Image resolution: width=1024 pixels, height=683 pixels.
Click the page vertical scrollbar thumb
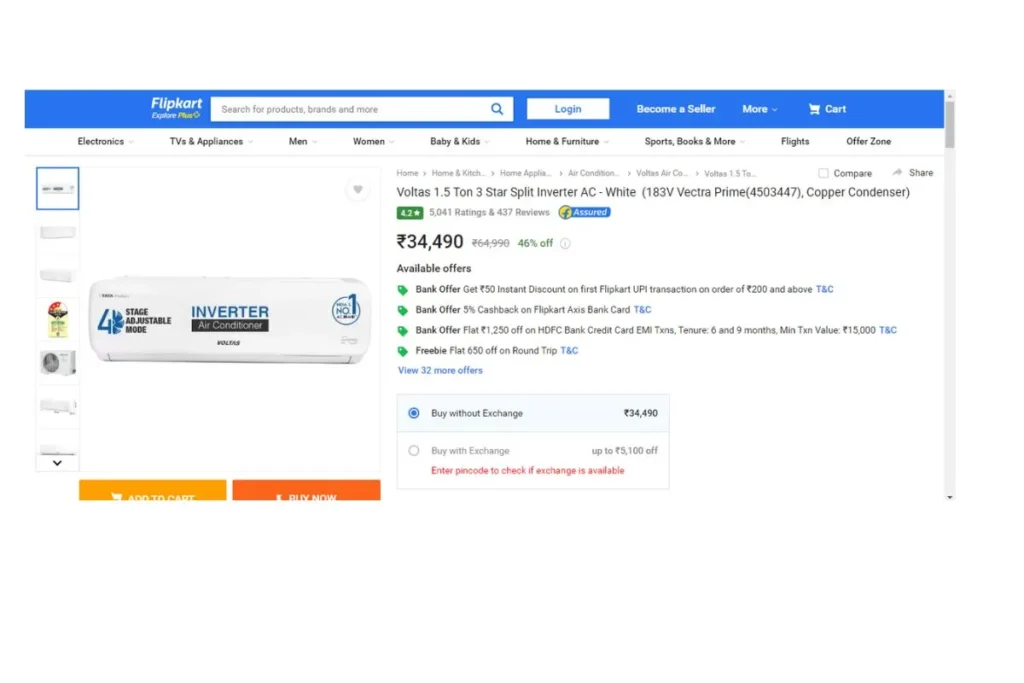click(x=950, y=124)
